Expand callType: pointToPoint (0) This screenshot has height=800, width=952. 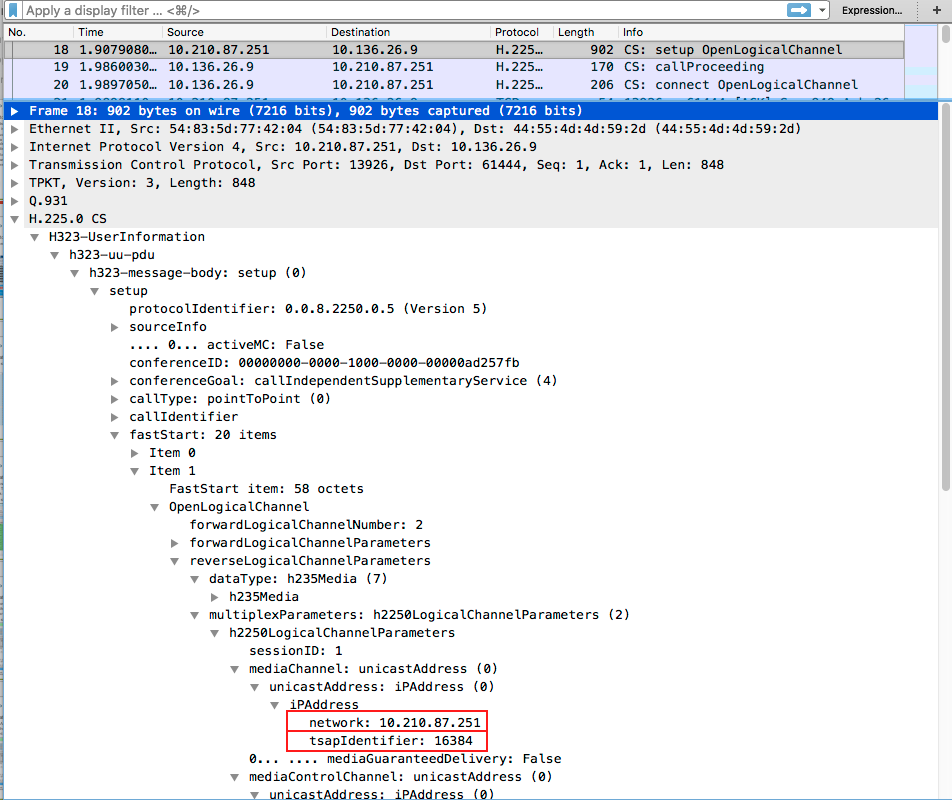click(x=115, y=399)
